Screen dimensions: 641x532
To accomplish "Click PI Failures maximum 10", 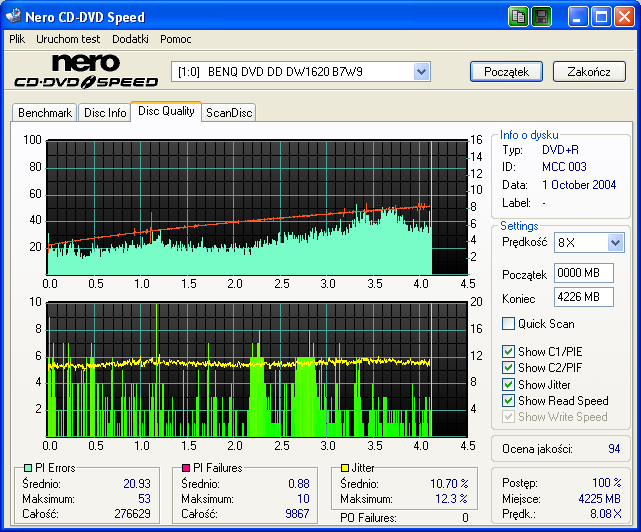I will pyautogui.click(x=303, y=499).
